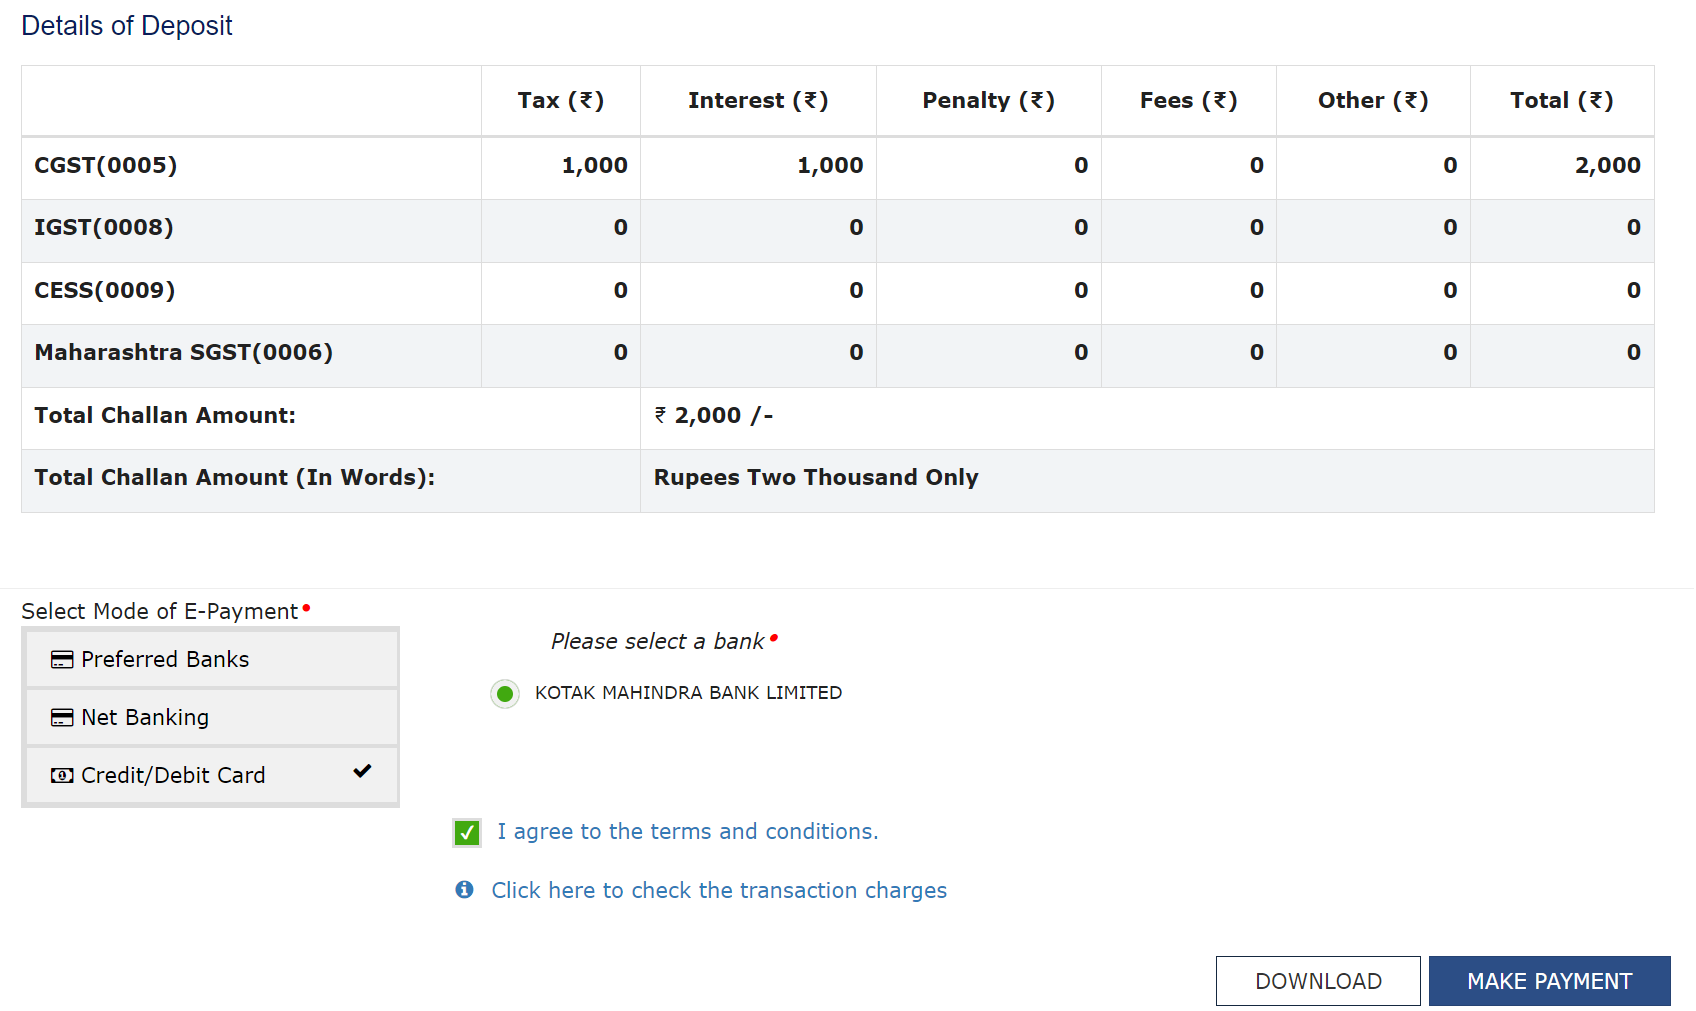Image resolution: width=1696 pixels, height=1011 pixels.
Task: Open the check transaction charges link
Action: pos(719,890)
